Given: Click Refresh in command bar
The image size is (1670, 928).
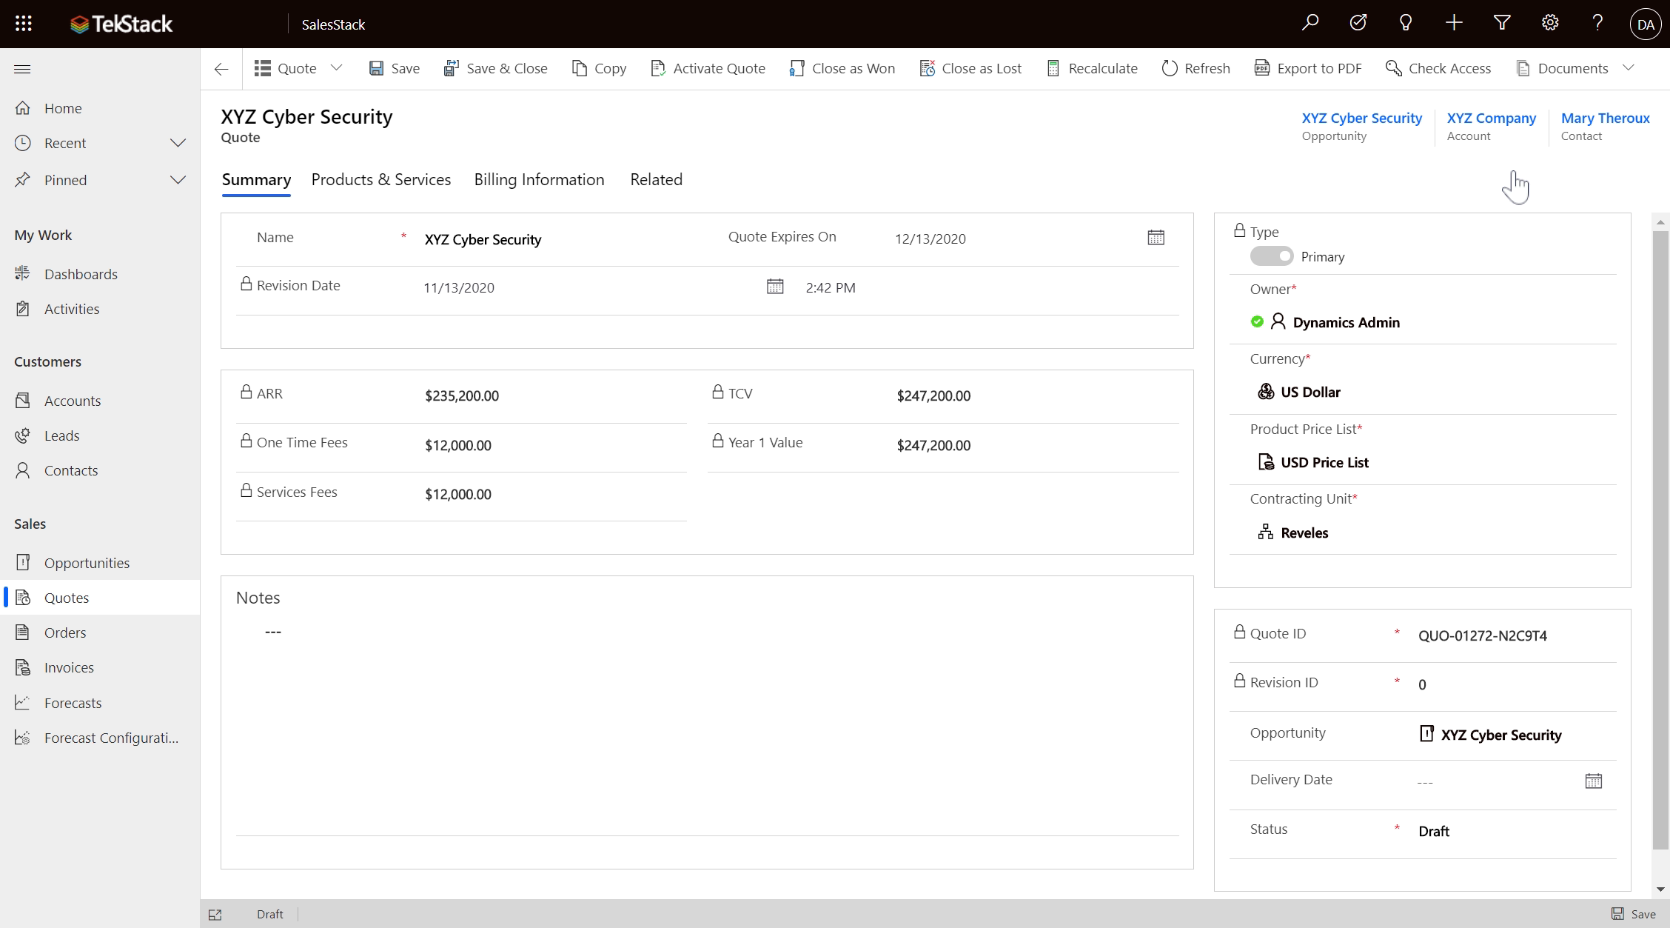Looking at the screenshot, I should 1196,68.
